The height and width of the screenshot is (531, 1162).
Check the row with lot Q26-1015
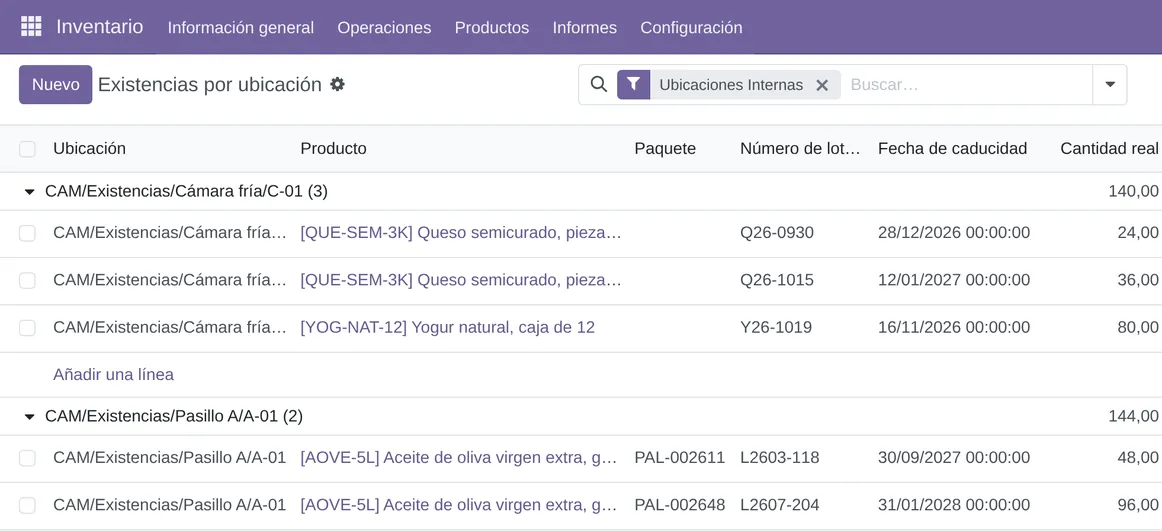(27, 281)
